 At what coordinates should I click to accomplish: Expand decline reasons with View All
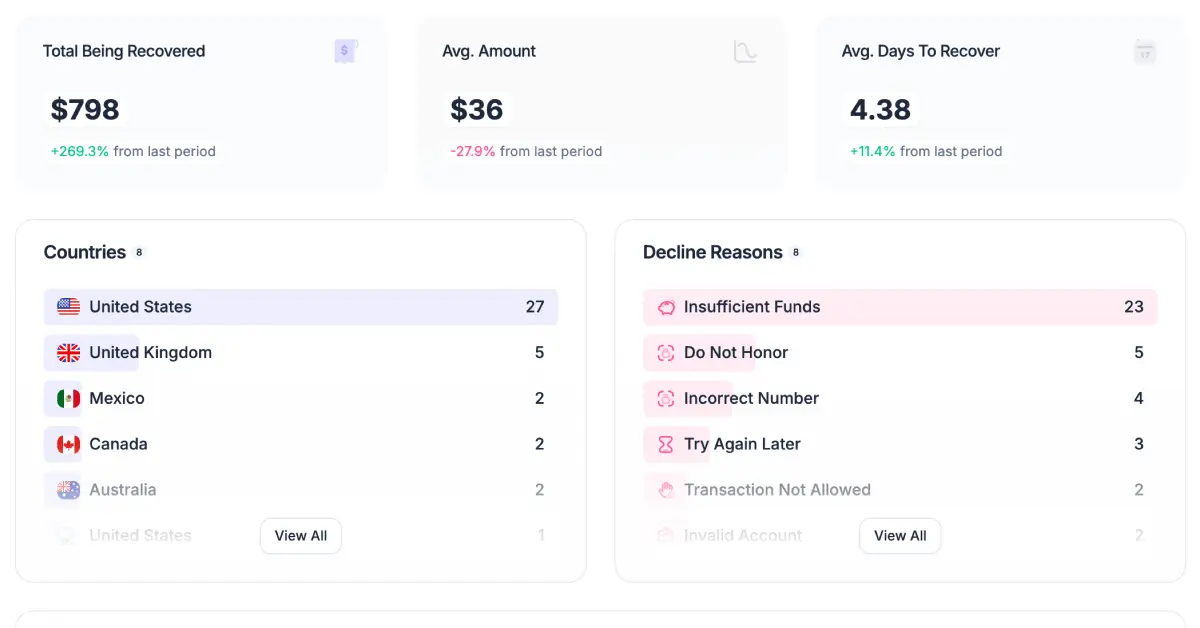click(x=900, y=536)
